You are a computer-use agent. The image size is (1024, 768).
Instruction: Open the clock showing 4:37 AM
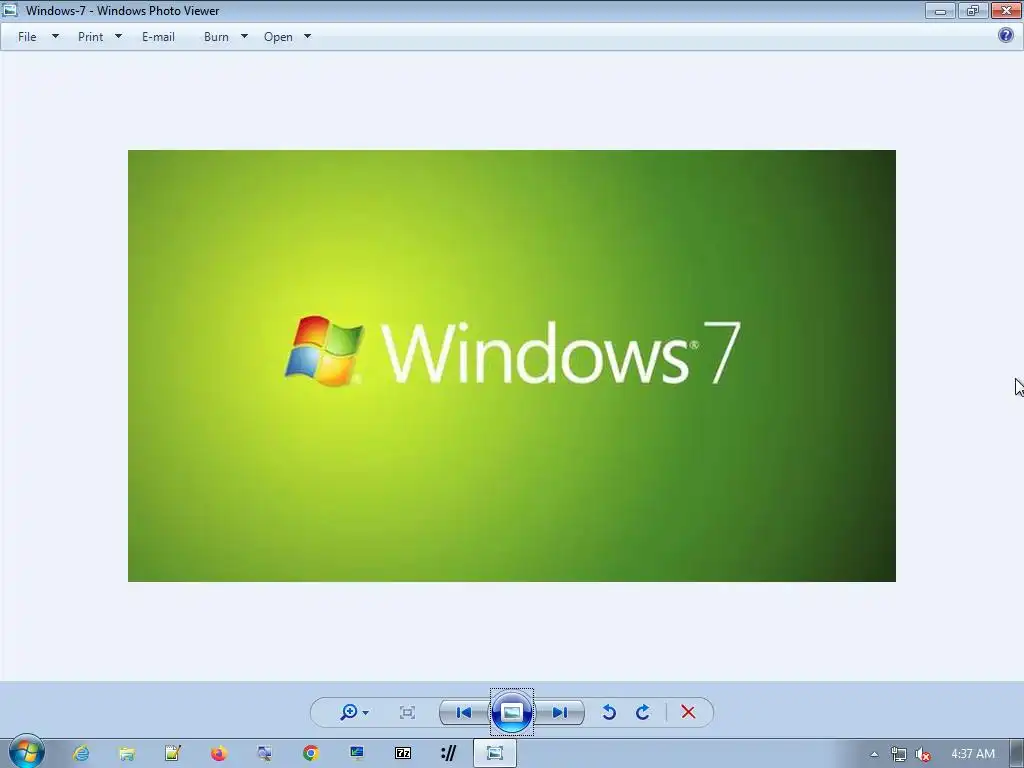[973, 754]
